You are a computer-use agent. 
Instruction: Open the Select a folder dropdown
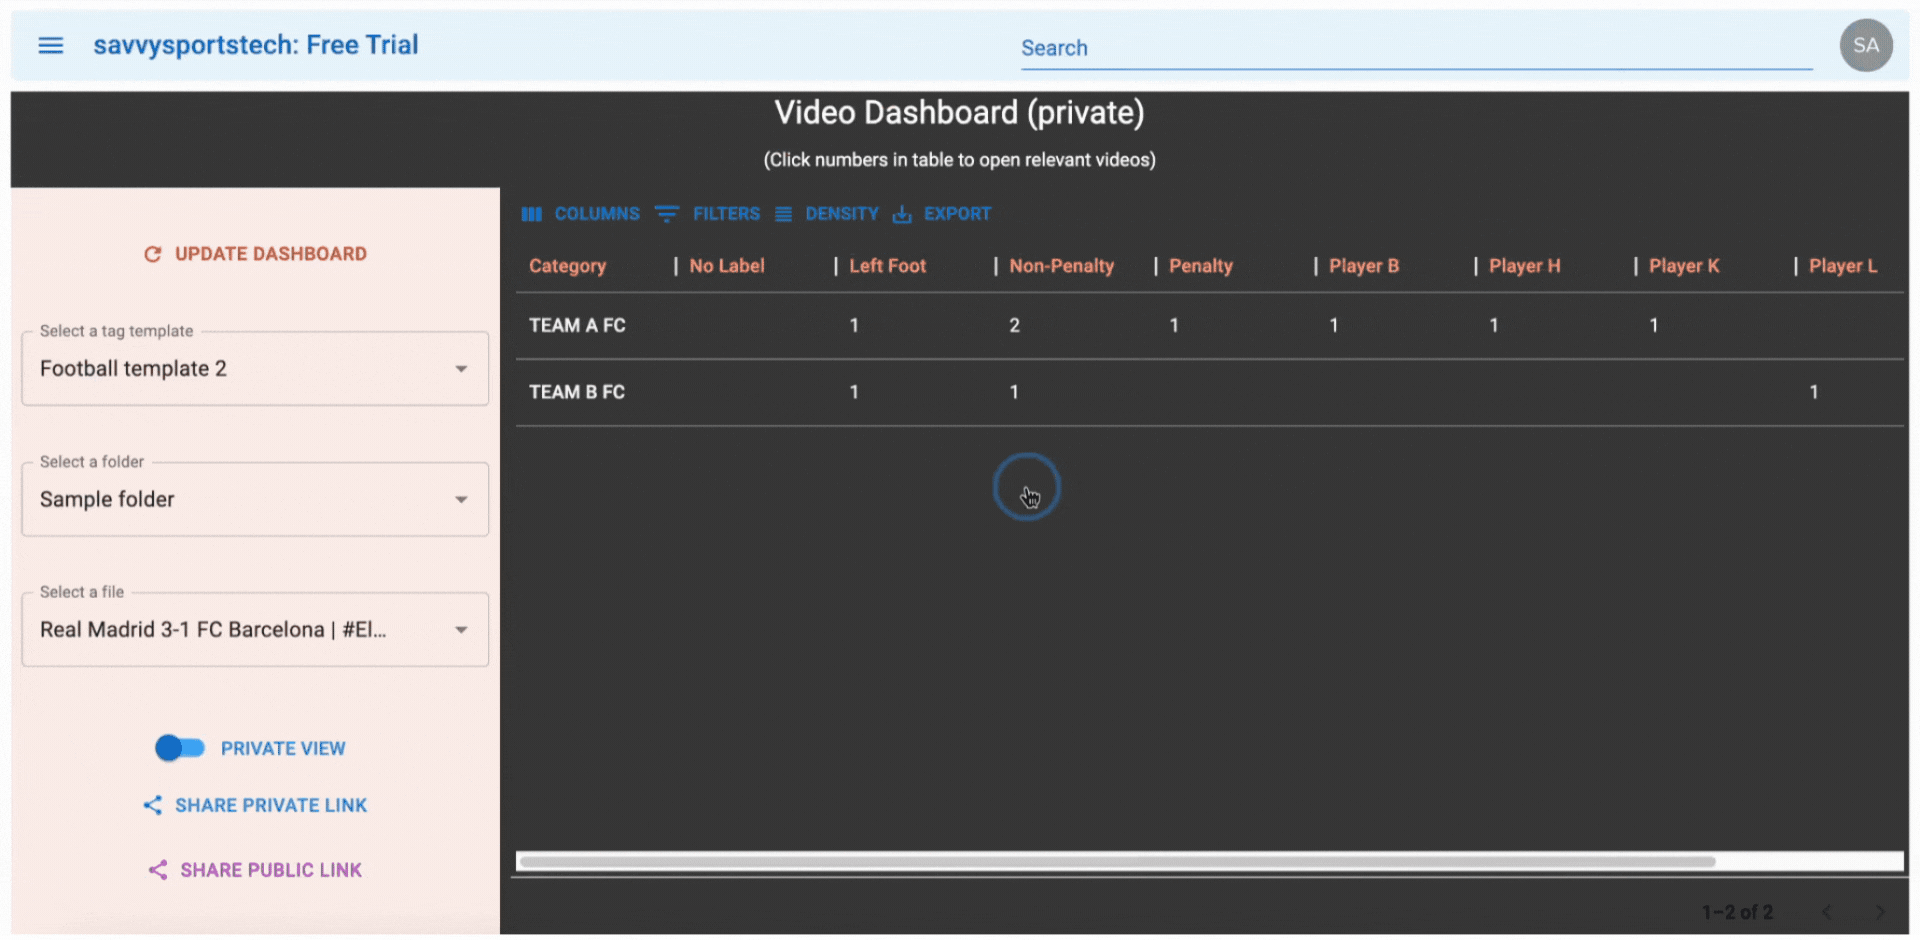[255, 499]
